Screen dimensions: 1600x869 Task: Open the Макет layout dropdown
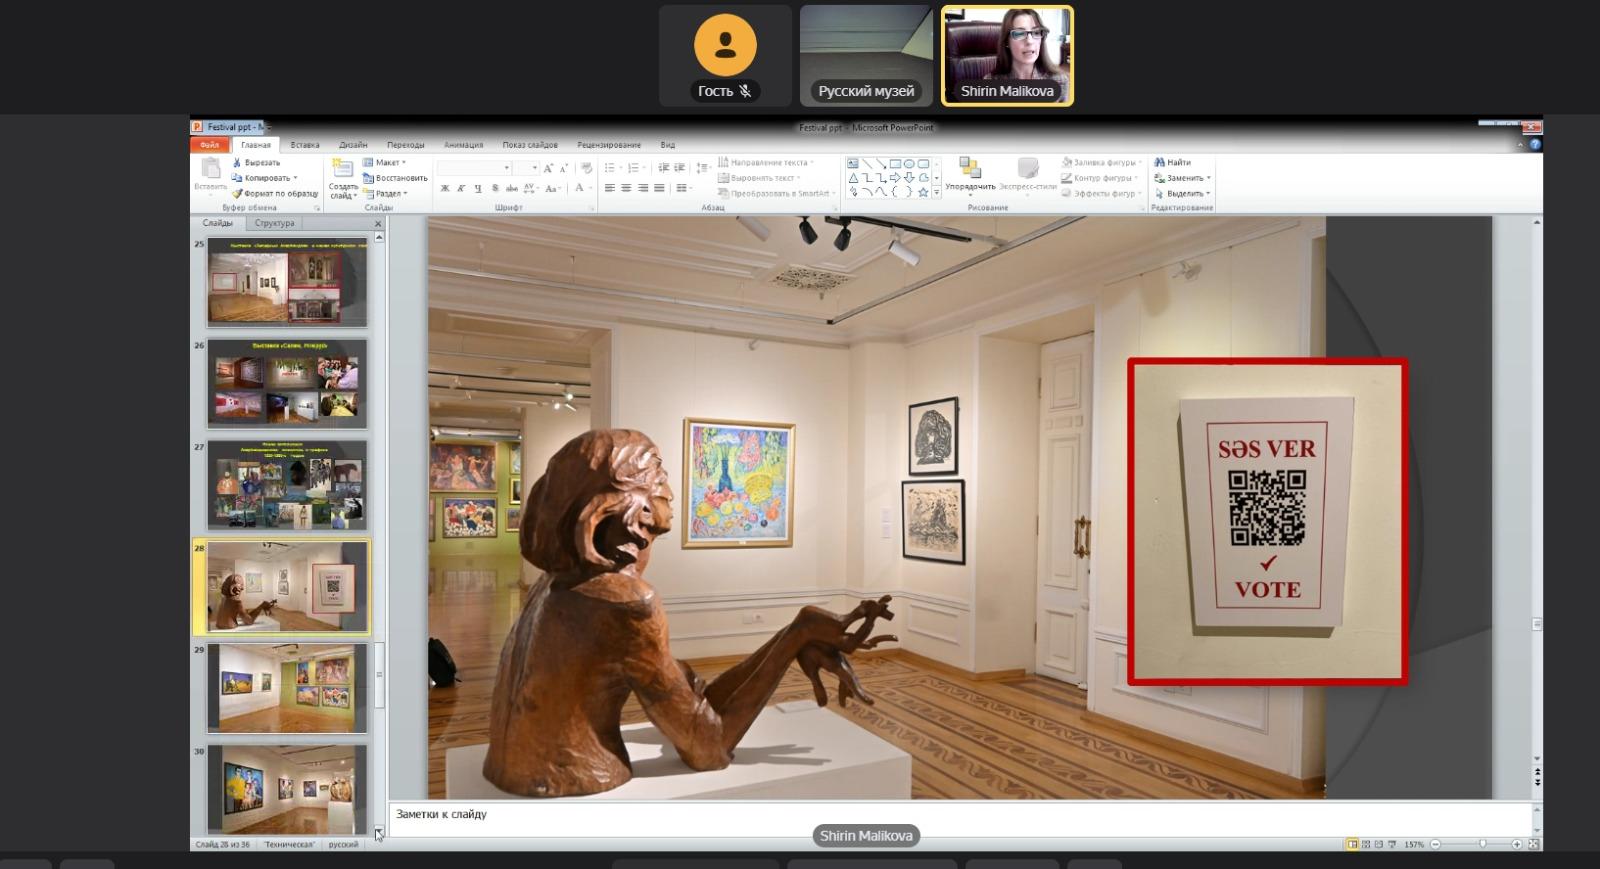tap(384, 162)
